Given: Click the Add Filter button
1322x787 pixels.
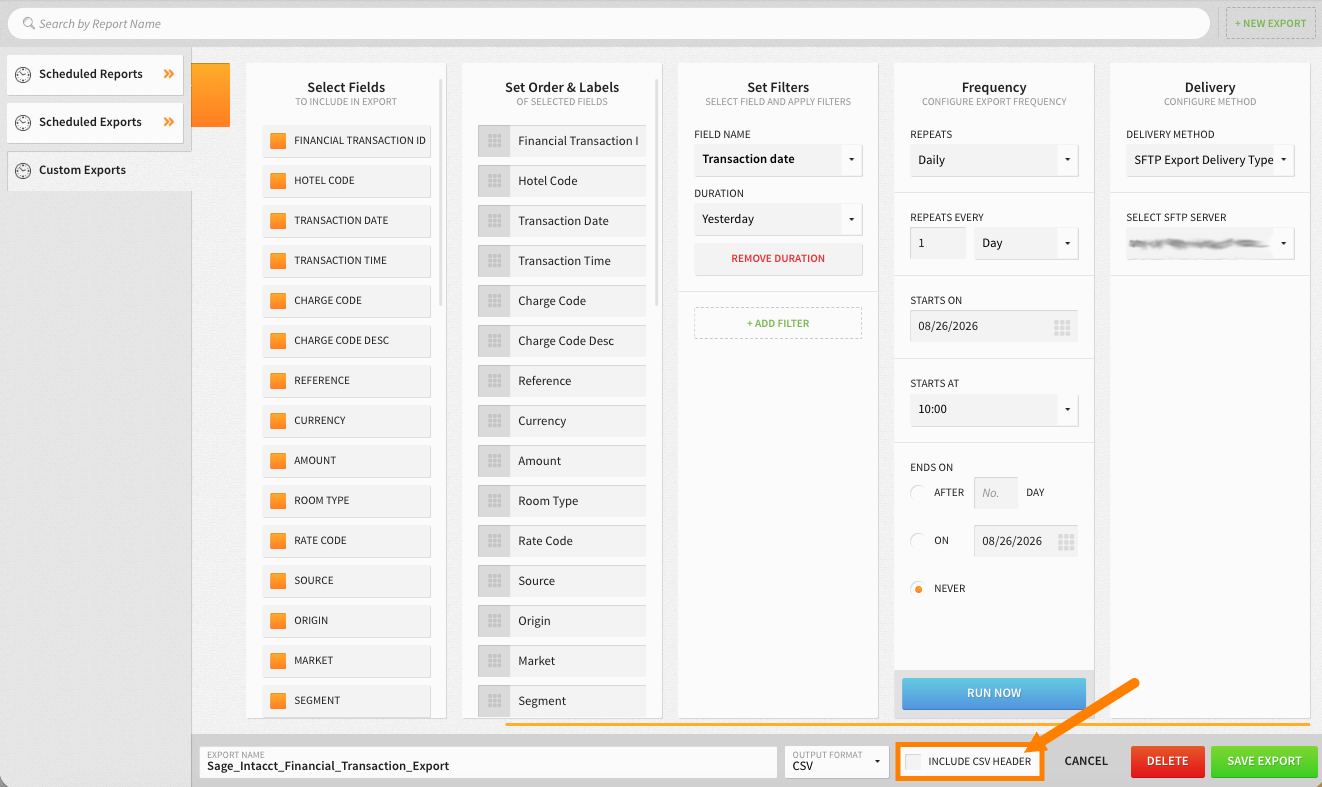Looking at the screenshot, I should click(778, 323).
